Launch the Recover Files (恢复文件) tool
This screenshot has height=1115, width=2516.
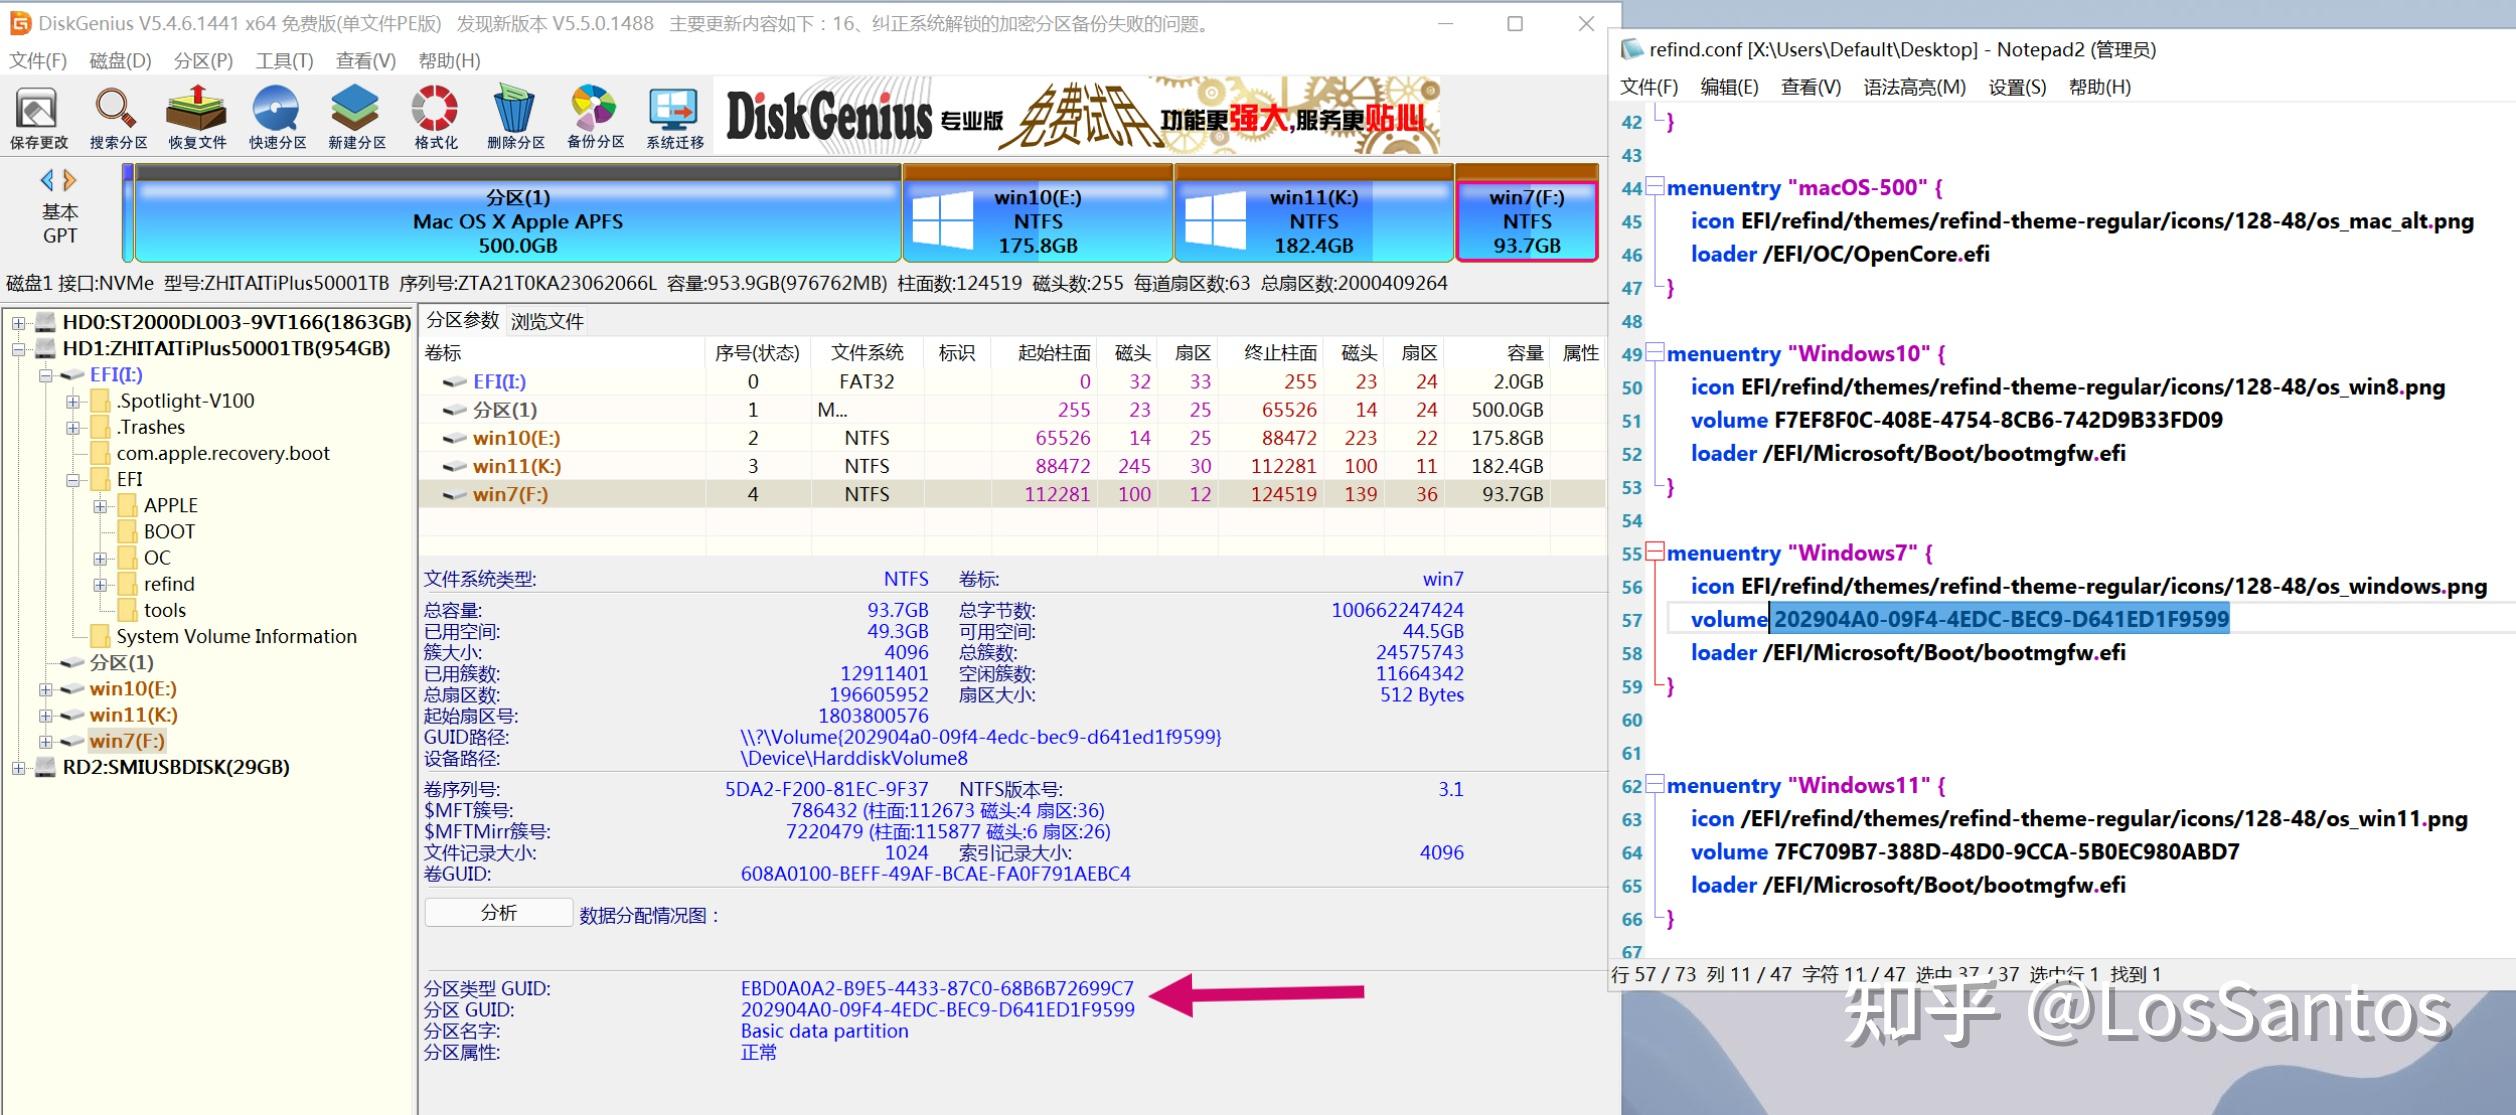[x=197, y=118]
